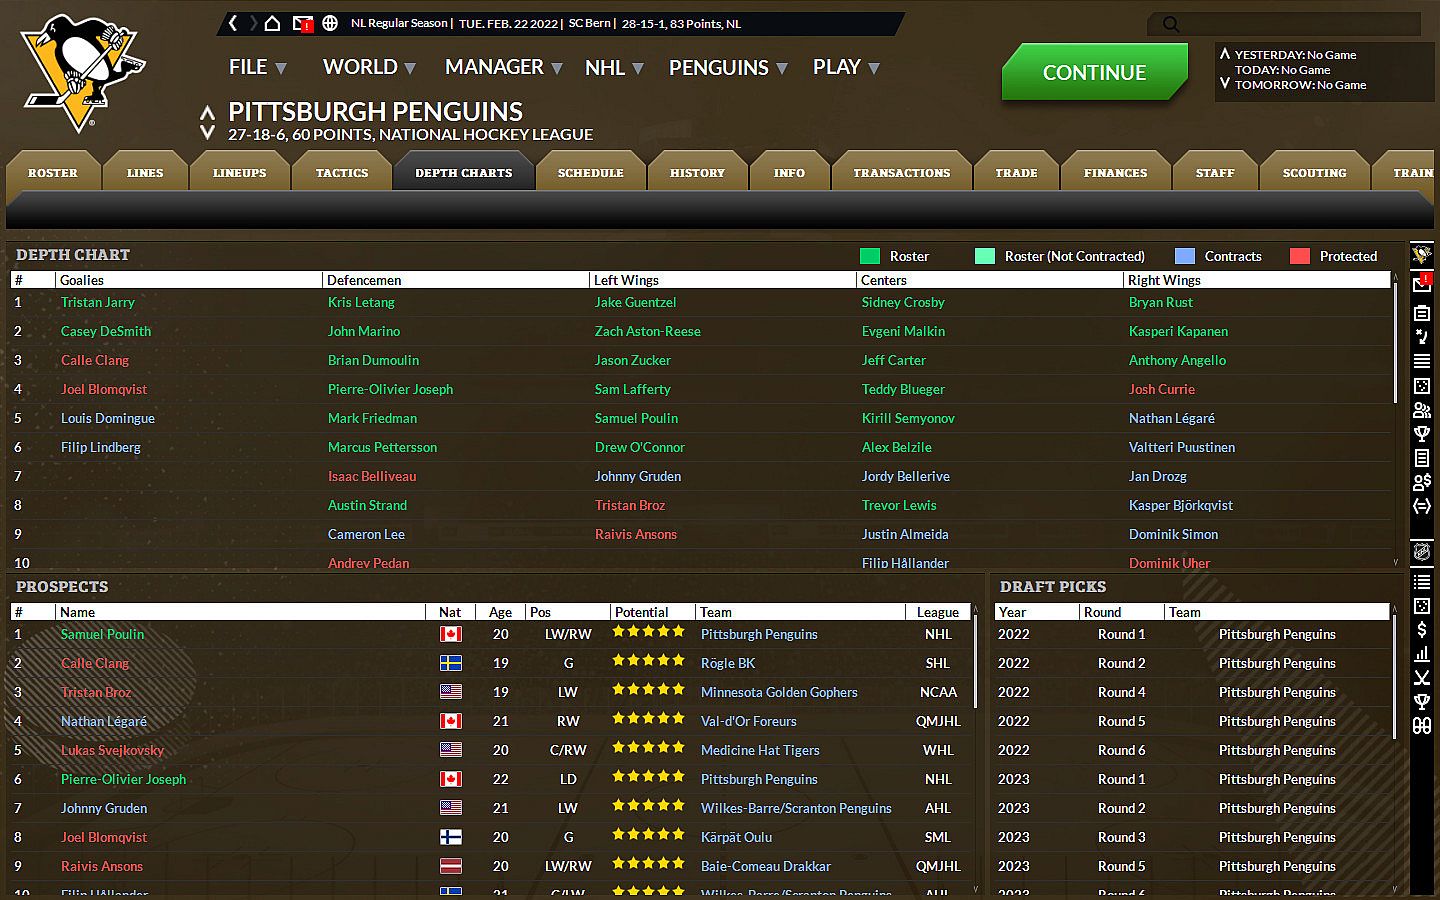This screenshot has height=900, width=1440.
Task: Click the red Protected legend swatch
Action: pyautogui.click(x=1300, y=256)
